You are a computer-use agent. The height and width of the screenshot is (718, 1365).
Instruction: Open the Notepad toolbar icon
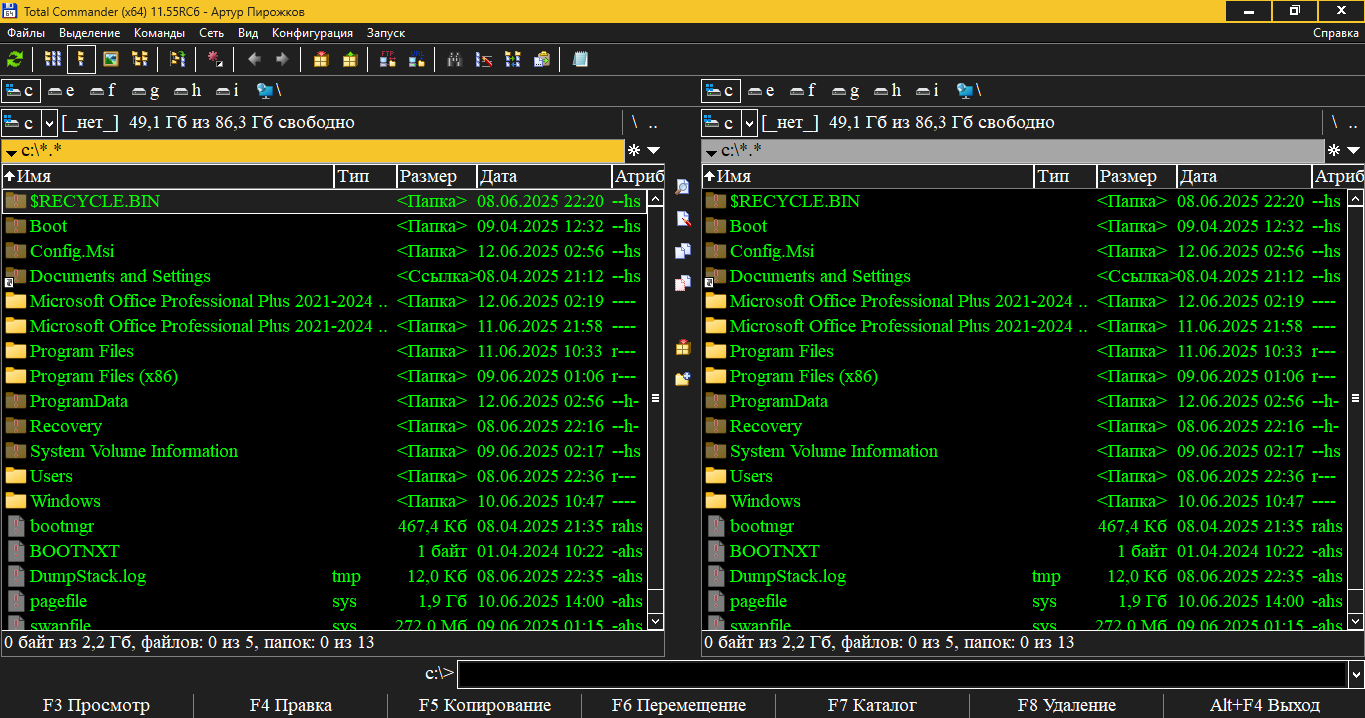click(579, 59)
